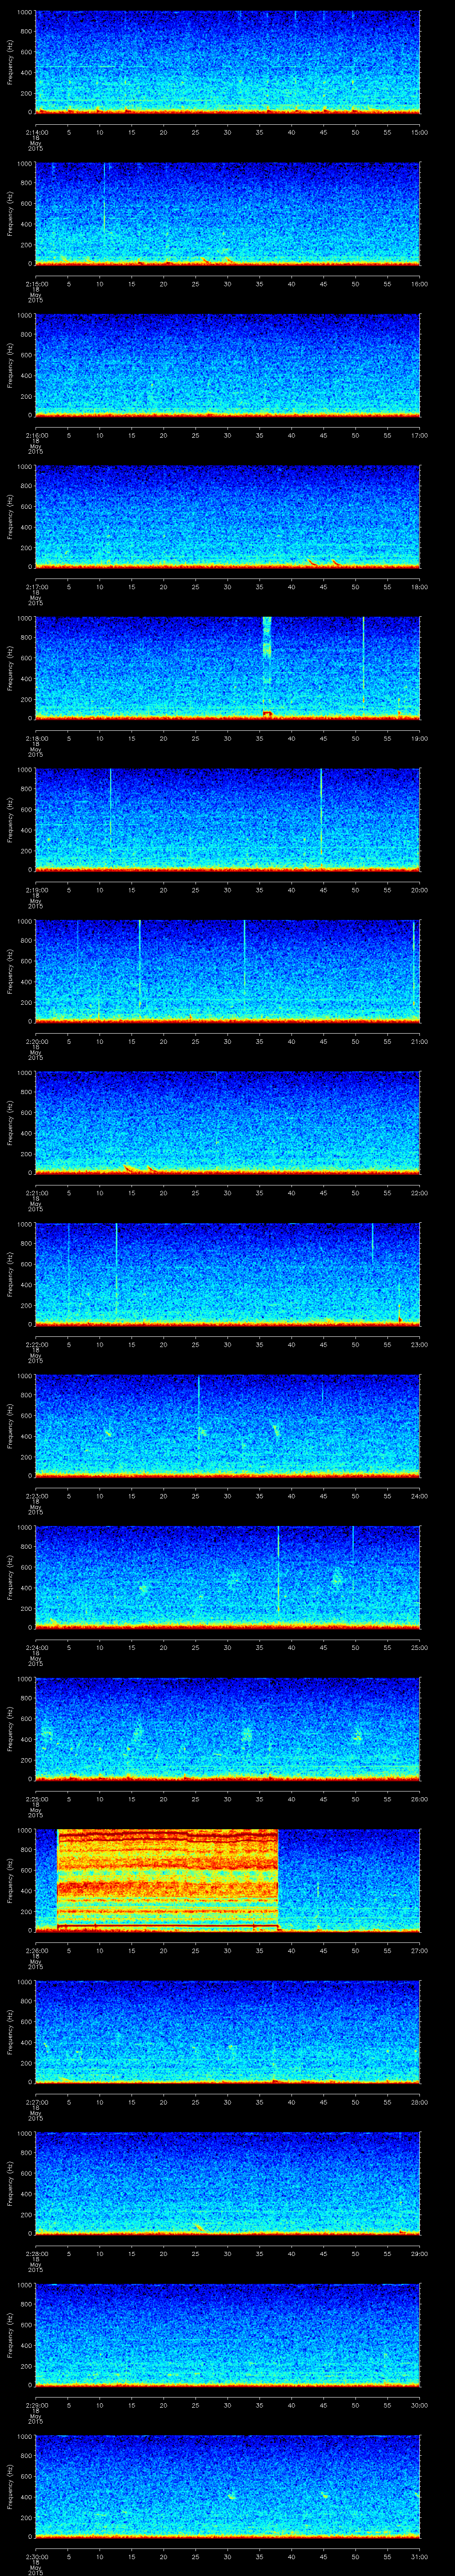The width and height of the screenshot is (455, 2576).
Task: Click the 20-second tick label under 2:27:00 spectrogram
Action: [x=164, y=2102]
